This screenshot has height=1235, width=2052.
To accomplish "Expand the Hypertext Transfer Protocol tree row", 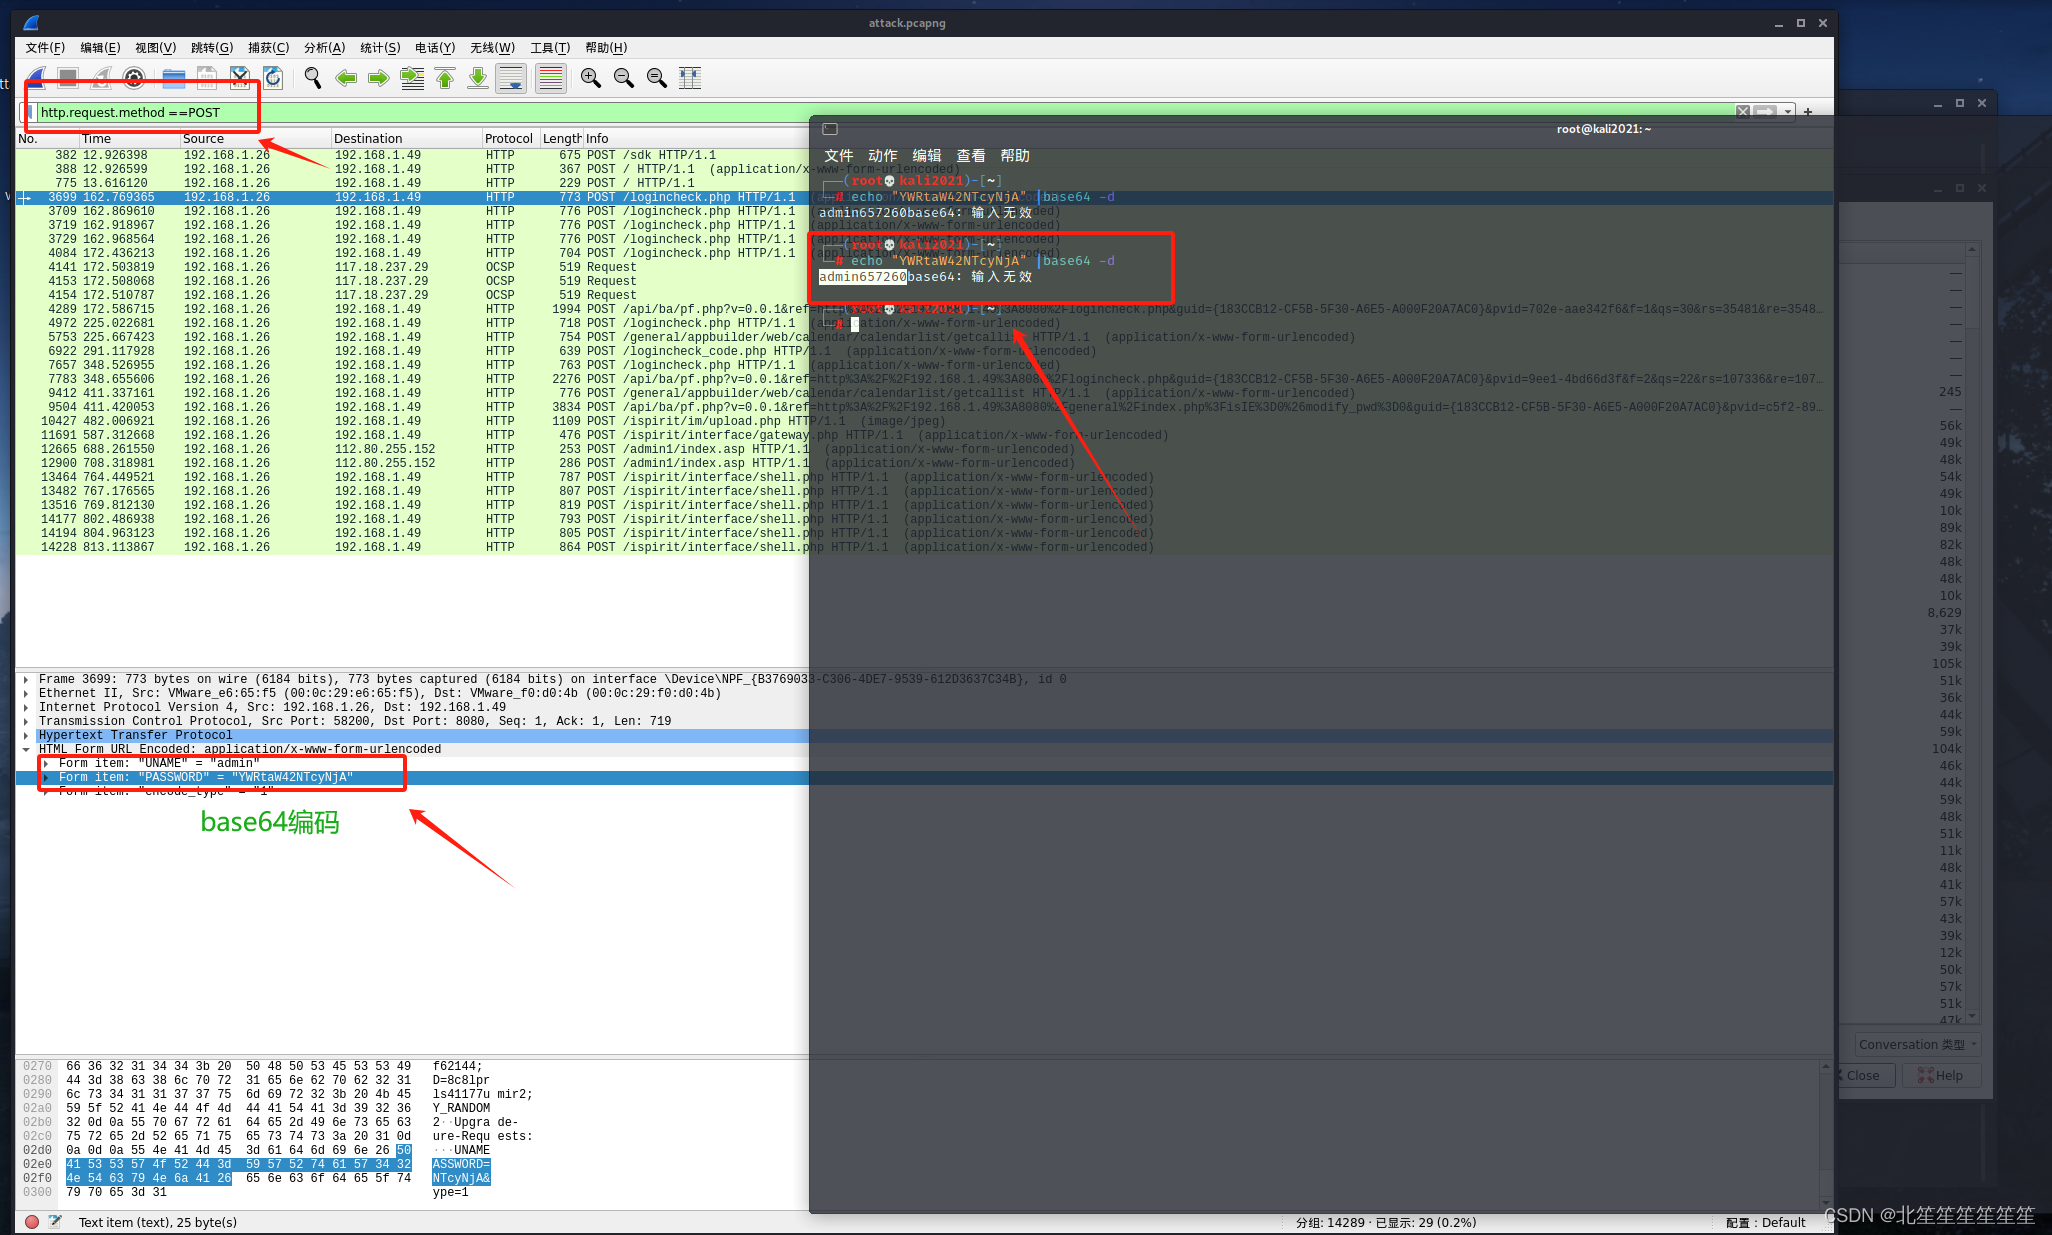I will point(26,735).
